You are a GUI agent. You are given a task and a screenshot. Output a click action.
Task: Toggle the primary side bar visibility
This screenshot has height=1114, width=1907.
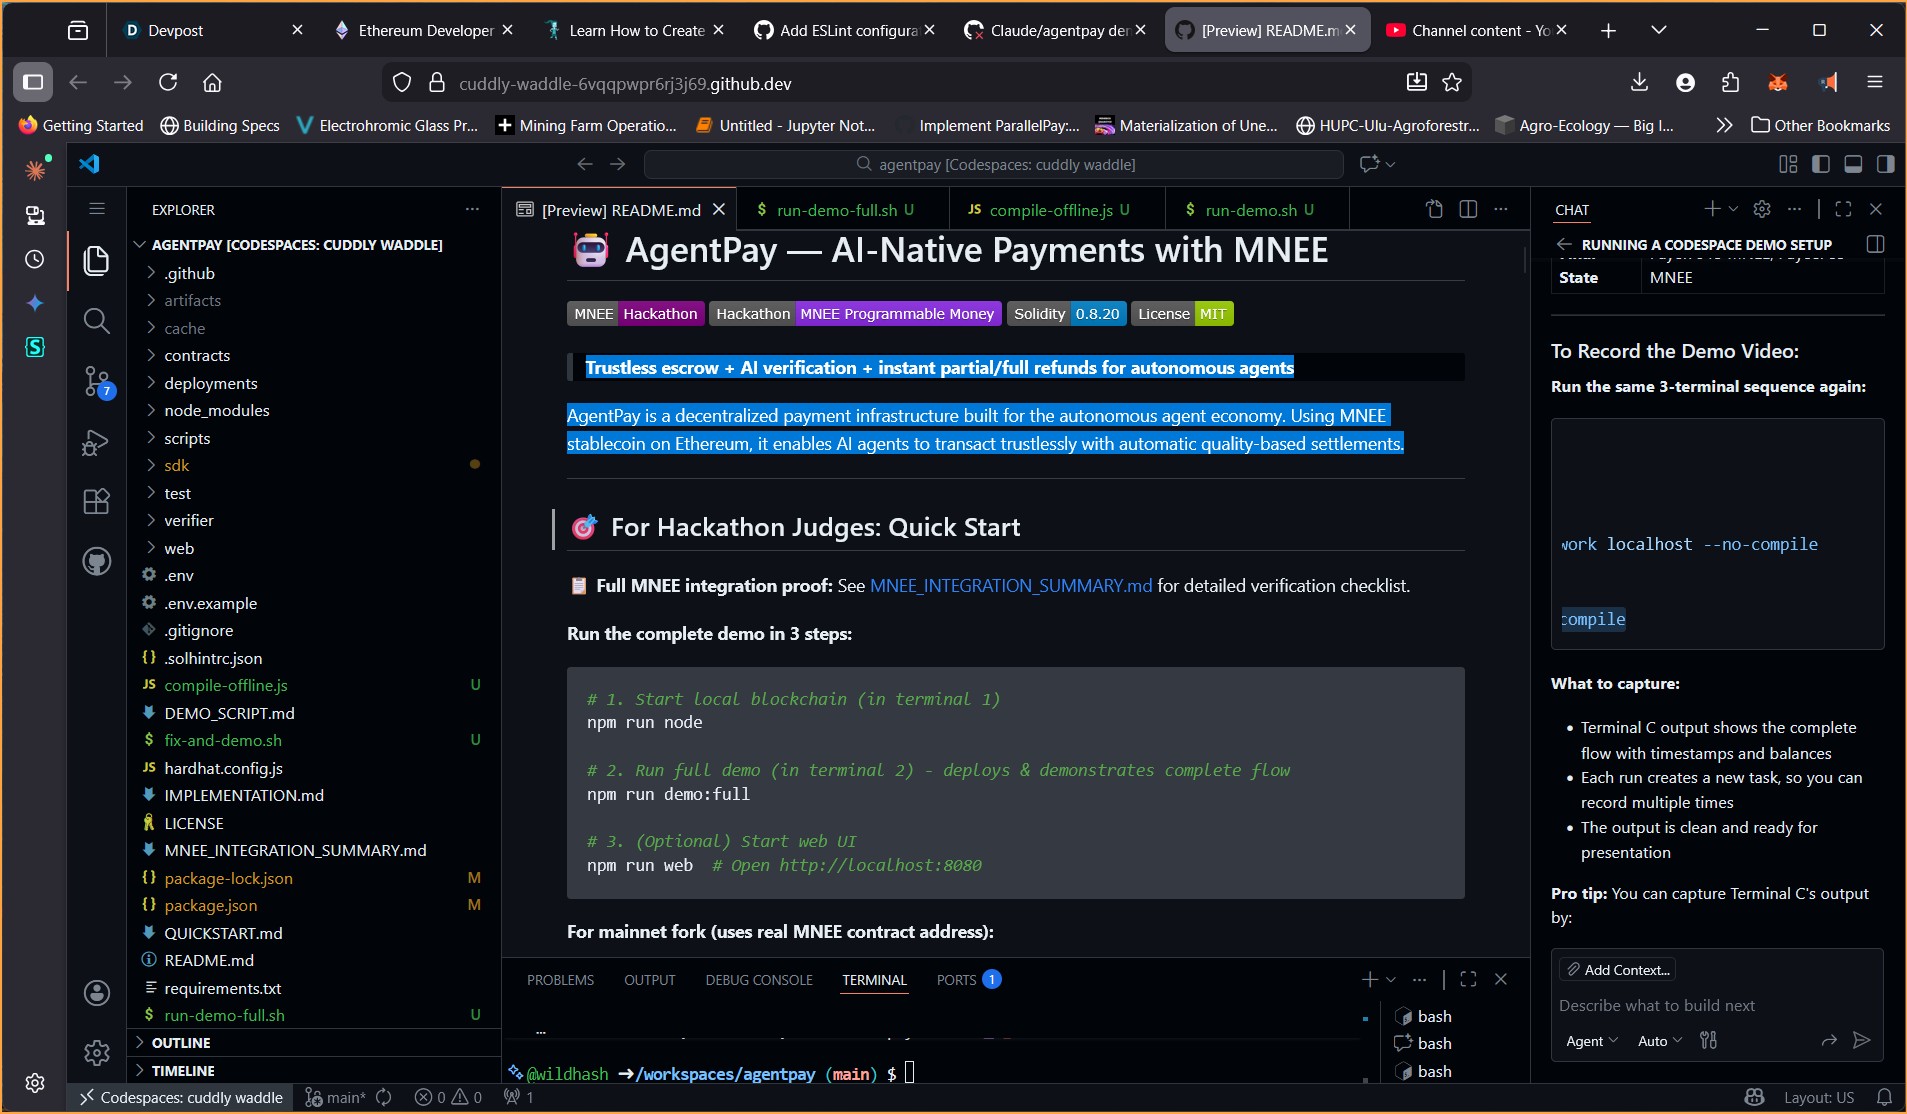click(x=1821, y=164)
